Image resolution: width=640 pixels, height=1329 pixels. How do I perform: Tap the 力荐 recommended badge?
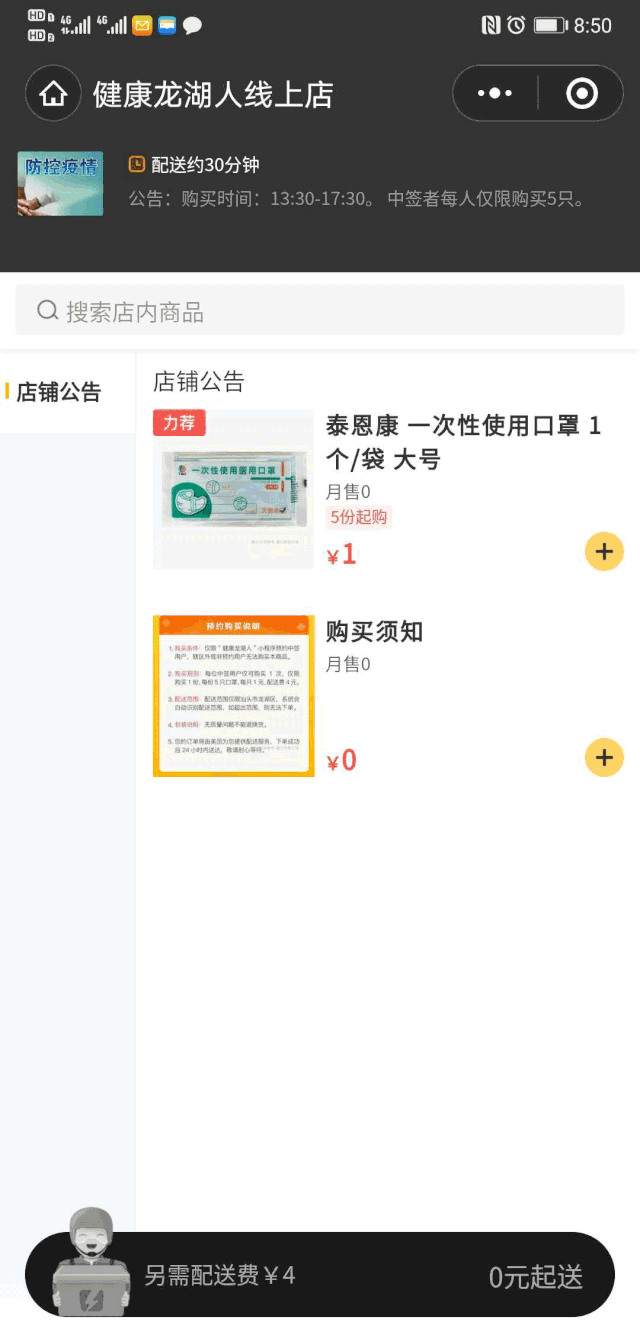[x=179, y=423]
